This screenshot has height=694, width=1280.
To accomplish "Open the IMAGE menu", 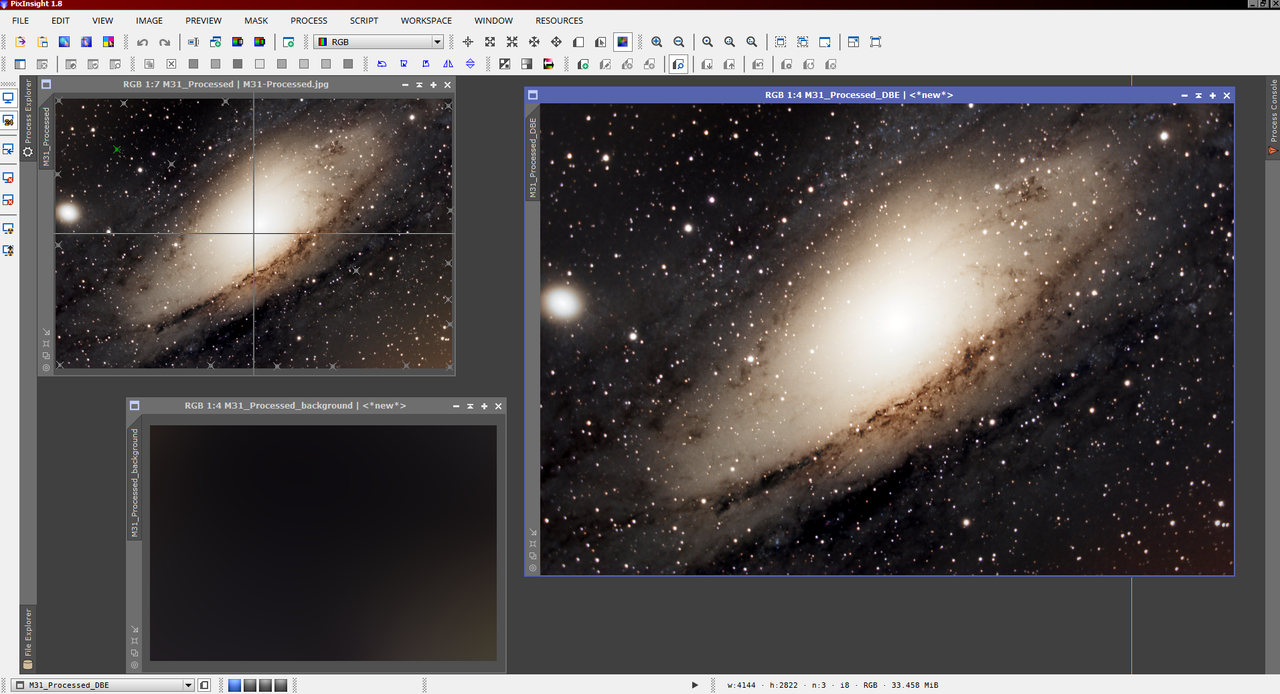I will [x=149, y=20].
